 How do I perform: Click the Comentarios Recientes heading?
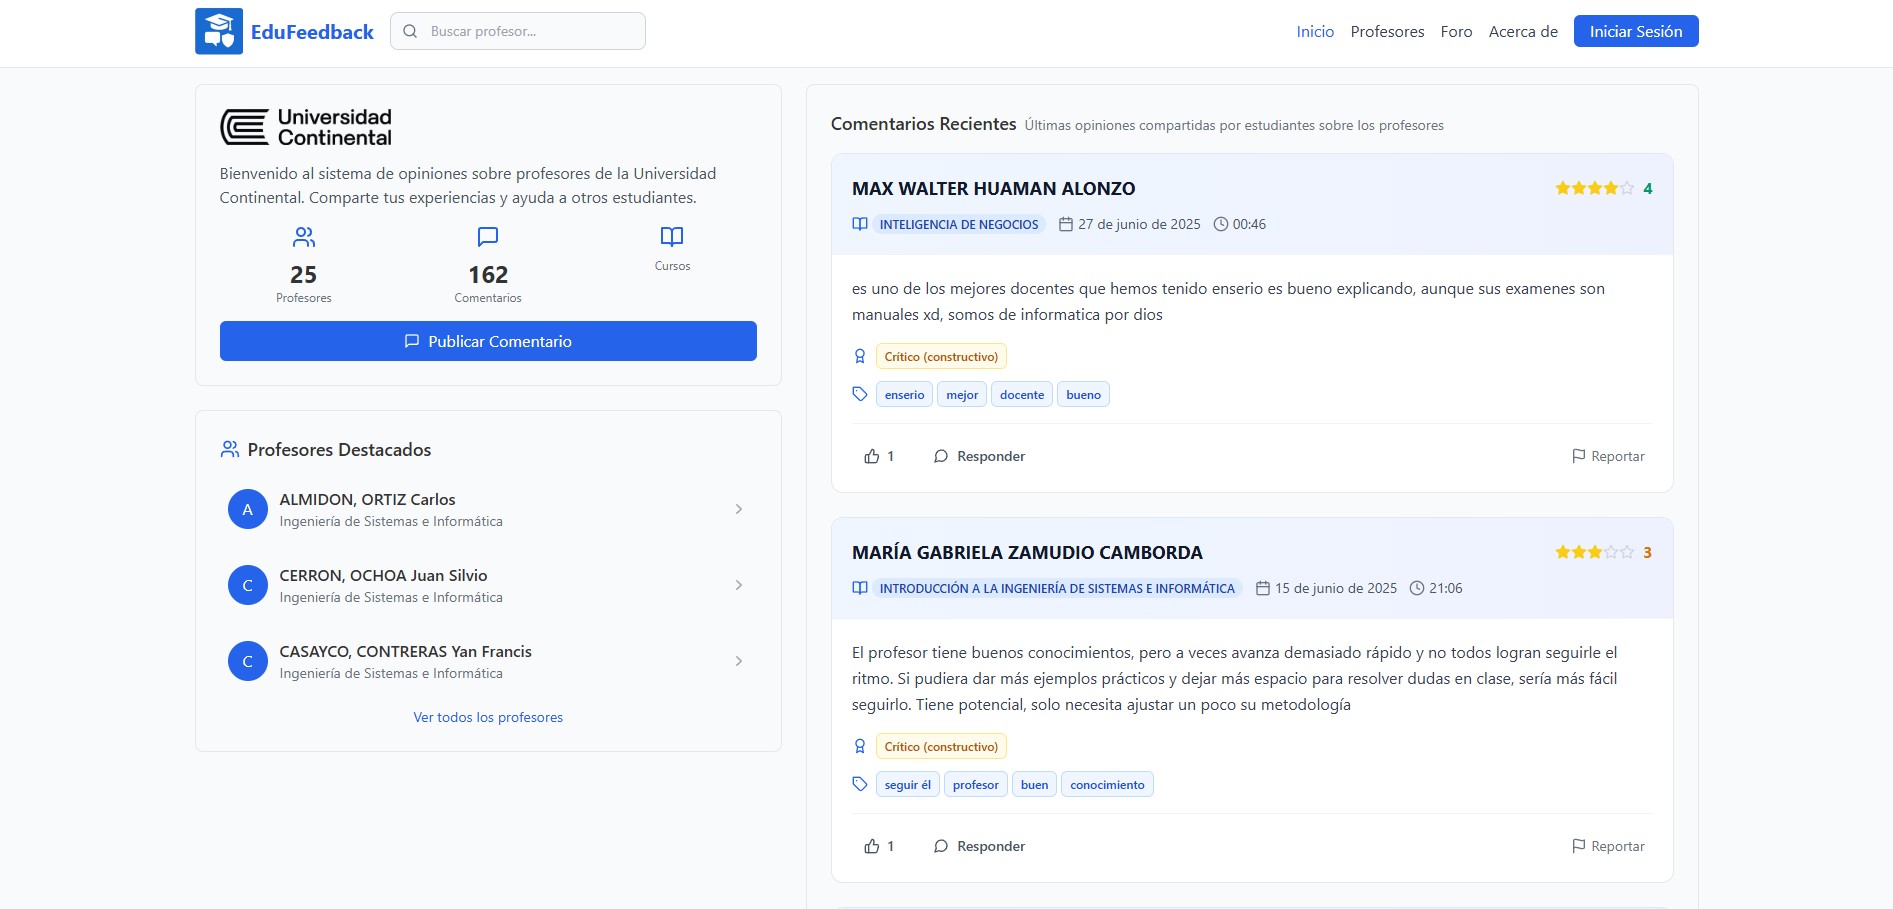[923, 124]
